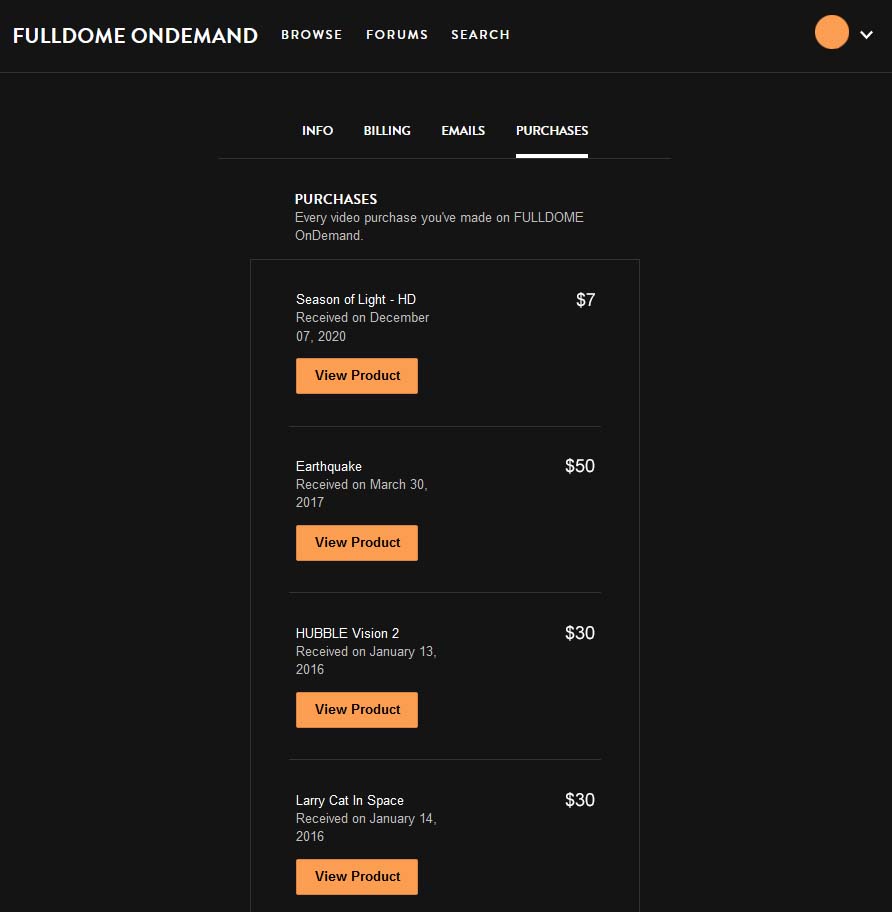Screen dimensions: 892x912
Task: Switch to the Billing tab
Action: point(387,131)
